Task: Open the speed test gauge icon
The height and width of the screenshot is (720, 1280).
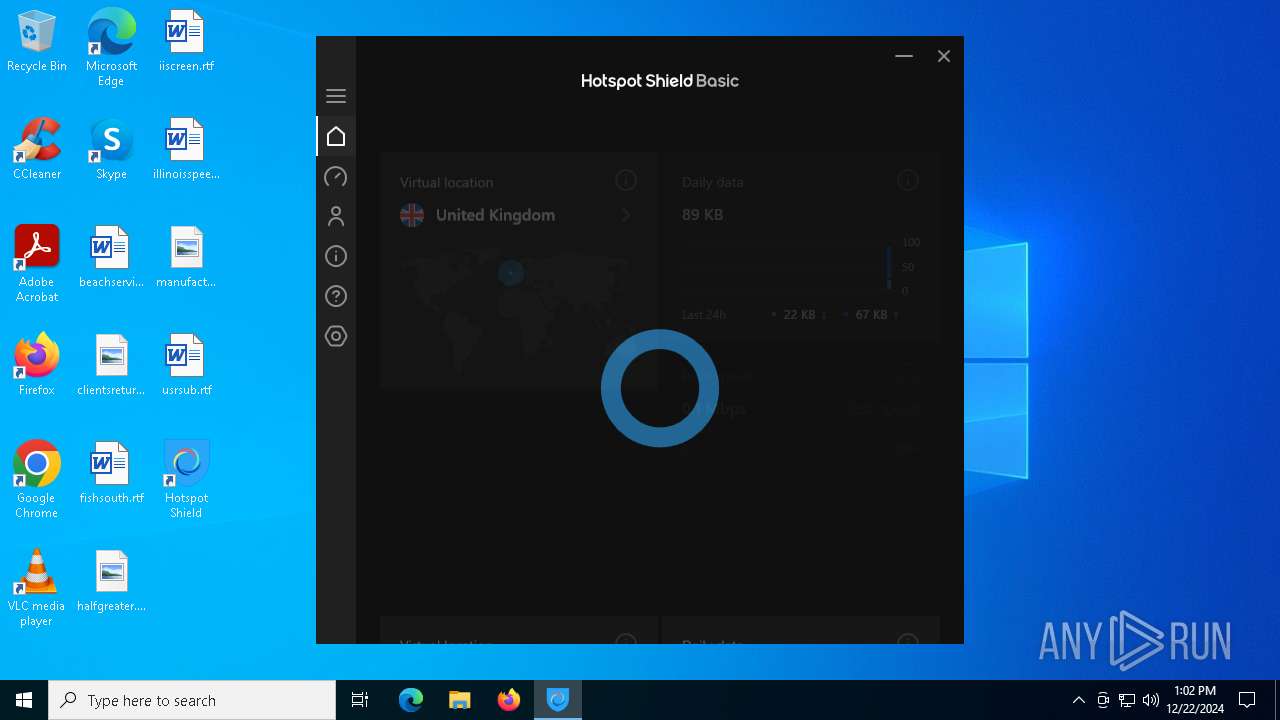Action: tap(336, 177)
